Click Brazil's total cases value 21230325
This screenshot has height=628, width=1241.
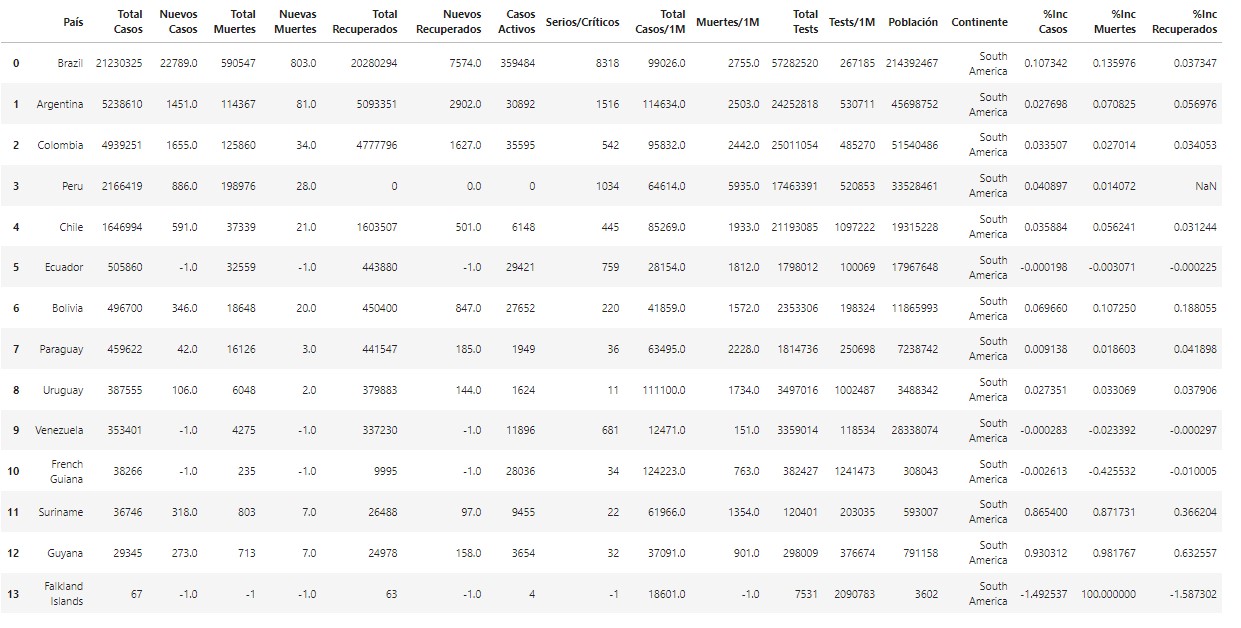pos(119,63)
